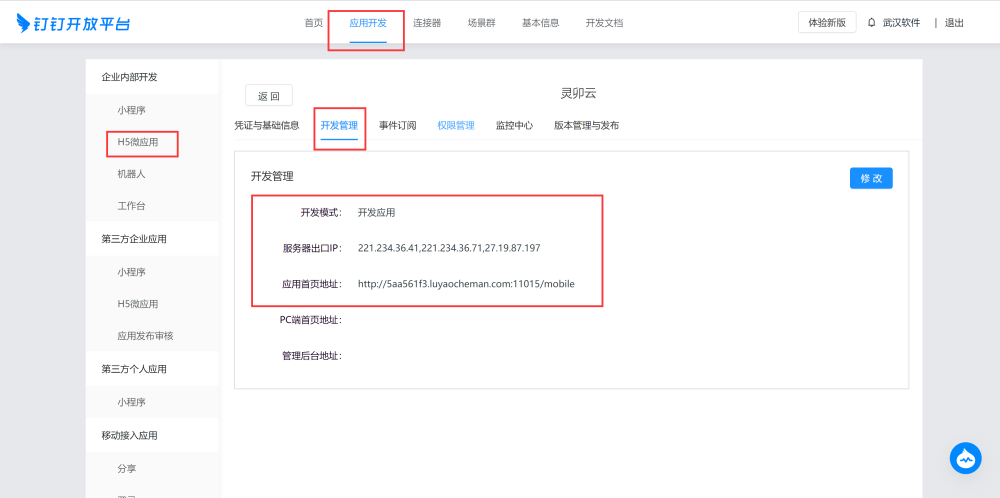Open 工作台 in the sidebar

131,206
